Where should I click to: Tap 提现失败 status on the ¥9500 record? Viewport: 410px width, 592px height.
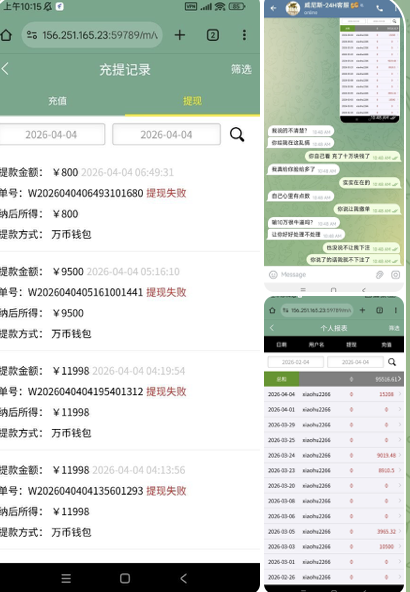click(166, 292)
